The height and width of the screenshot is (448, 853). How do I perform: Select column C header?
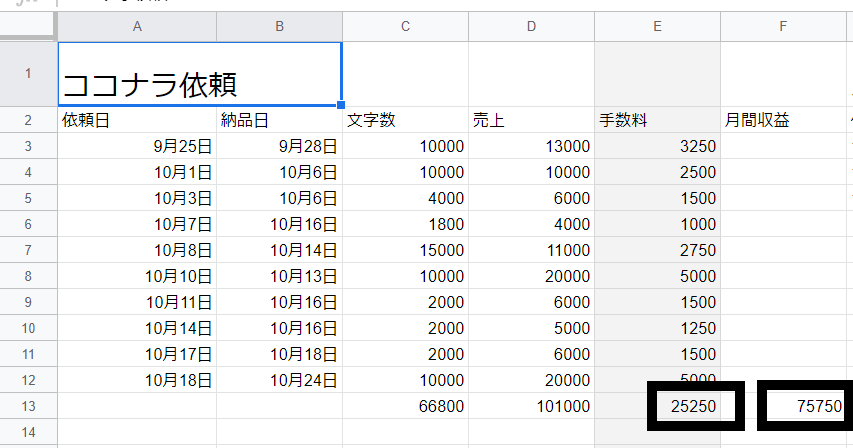click(405, 27)
